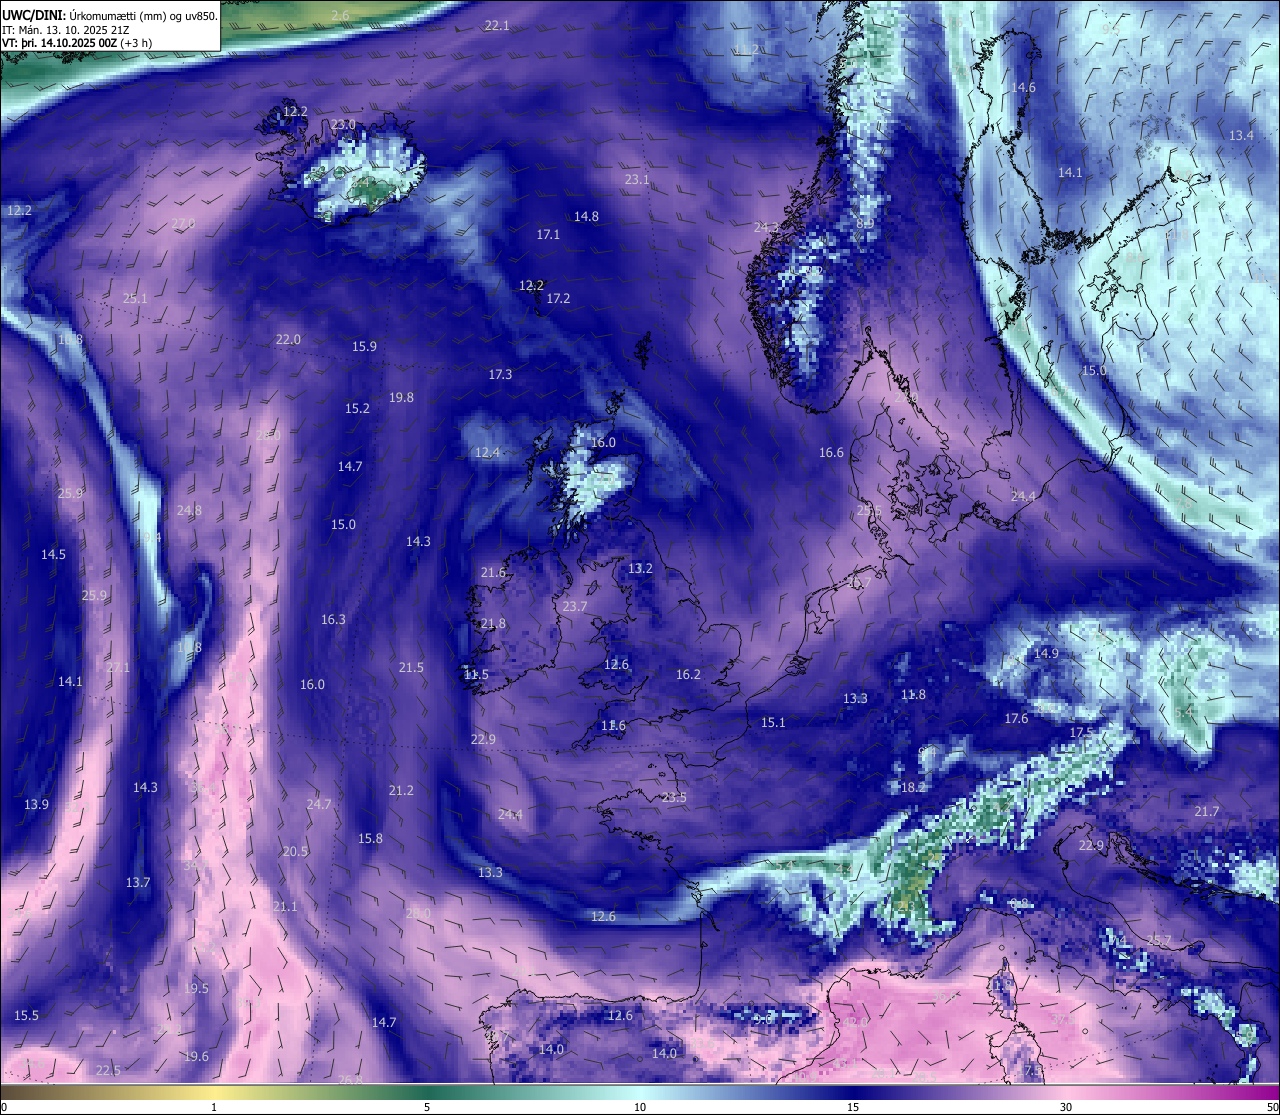Screen dimensions: 1280x1115
Task: Click the 13.7 value on the map
Action: (x=138, y=882)
